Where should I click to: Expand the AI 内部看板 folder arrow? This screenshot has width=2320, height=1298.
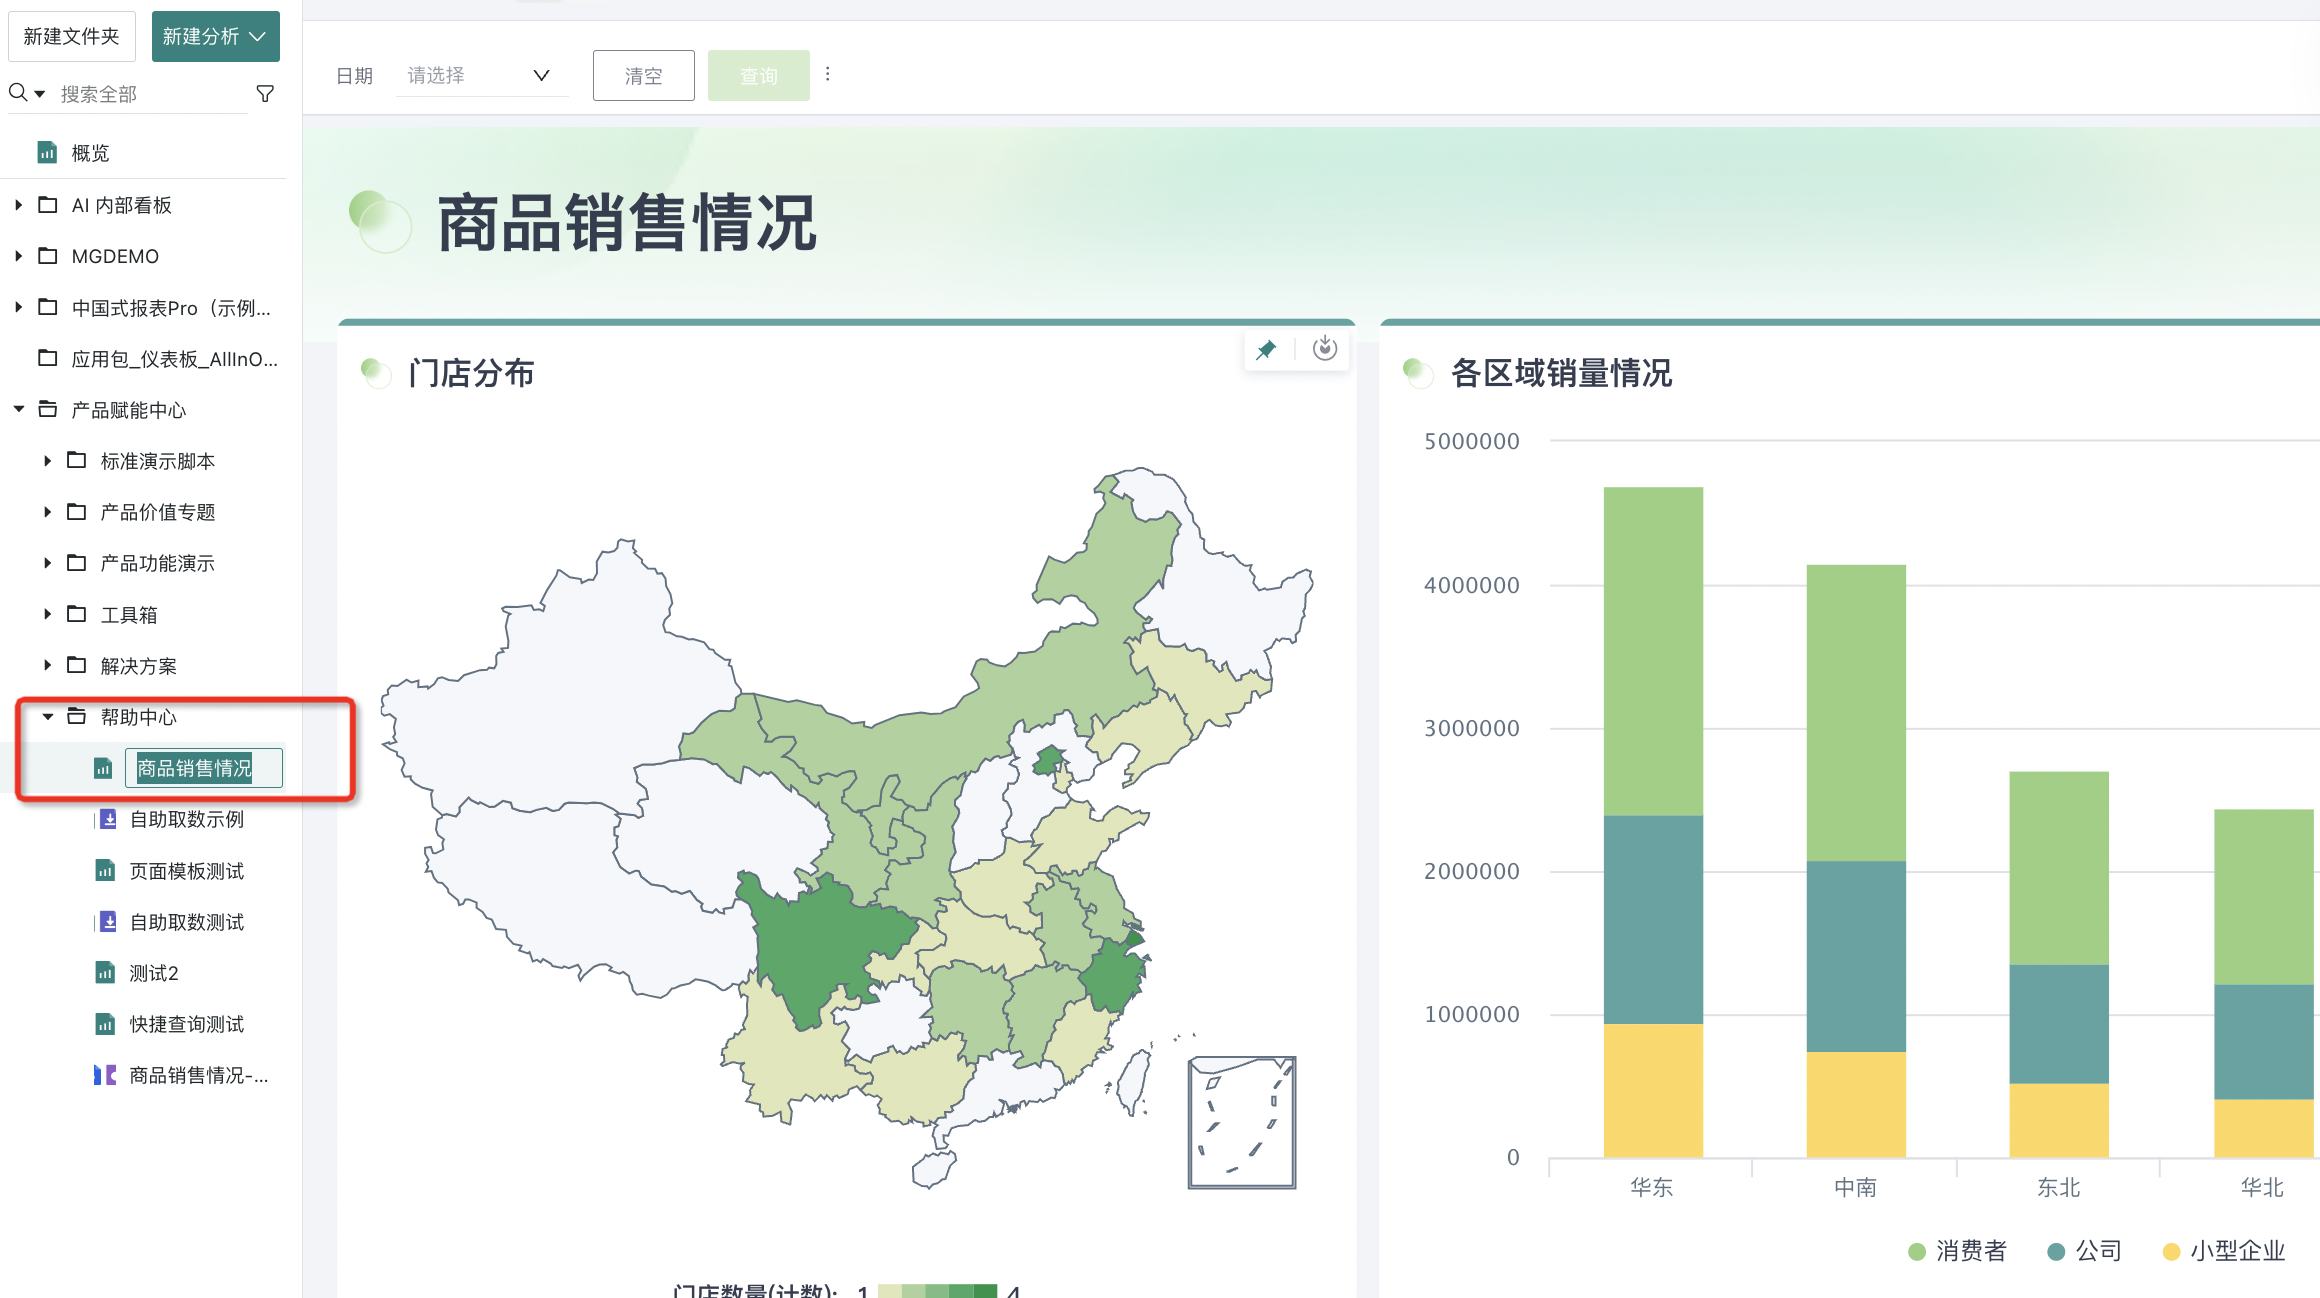coord(18,205)
